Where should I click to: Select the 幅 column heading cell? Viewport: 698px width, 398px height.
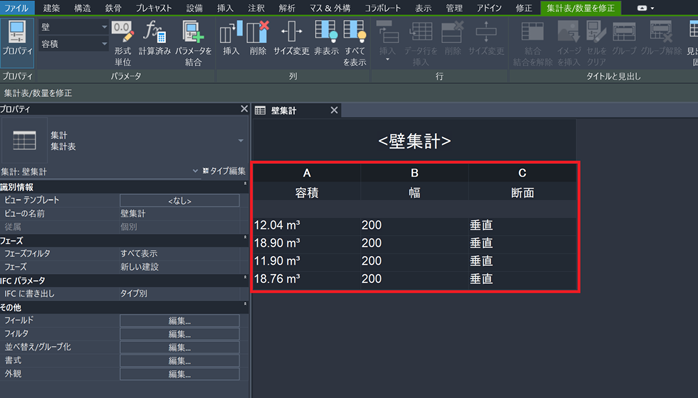point(414,193)
